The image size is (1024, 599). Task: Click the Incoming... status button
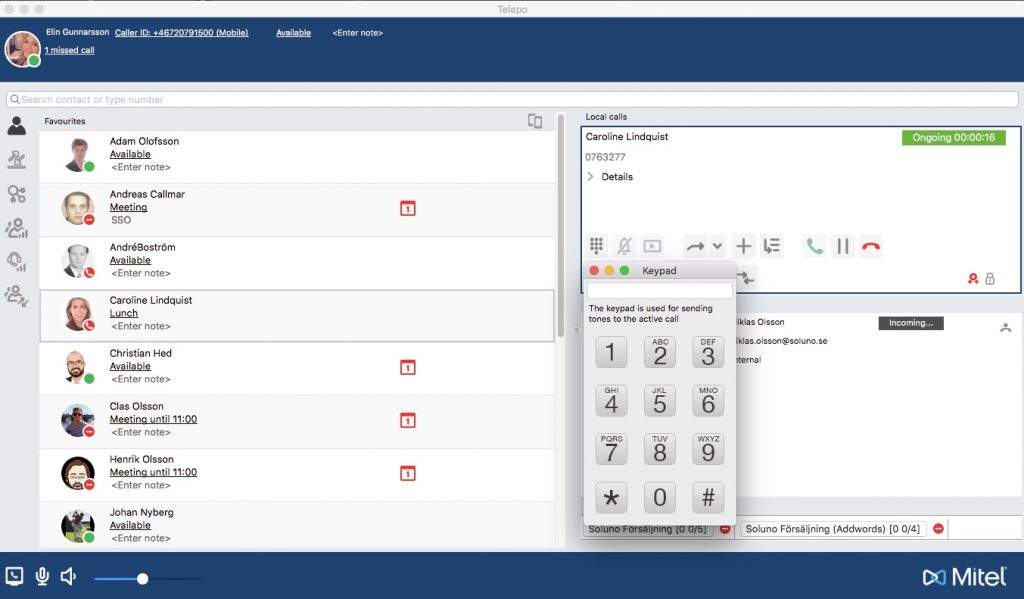pos(910,323)
